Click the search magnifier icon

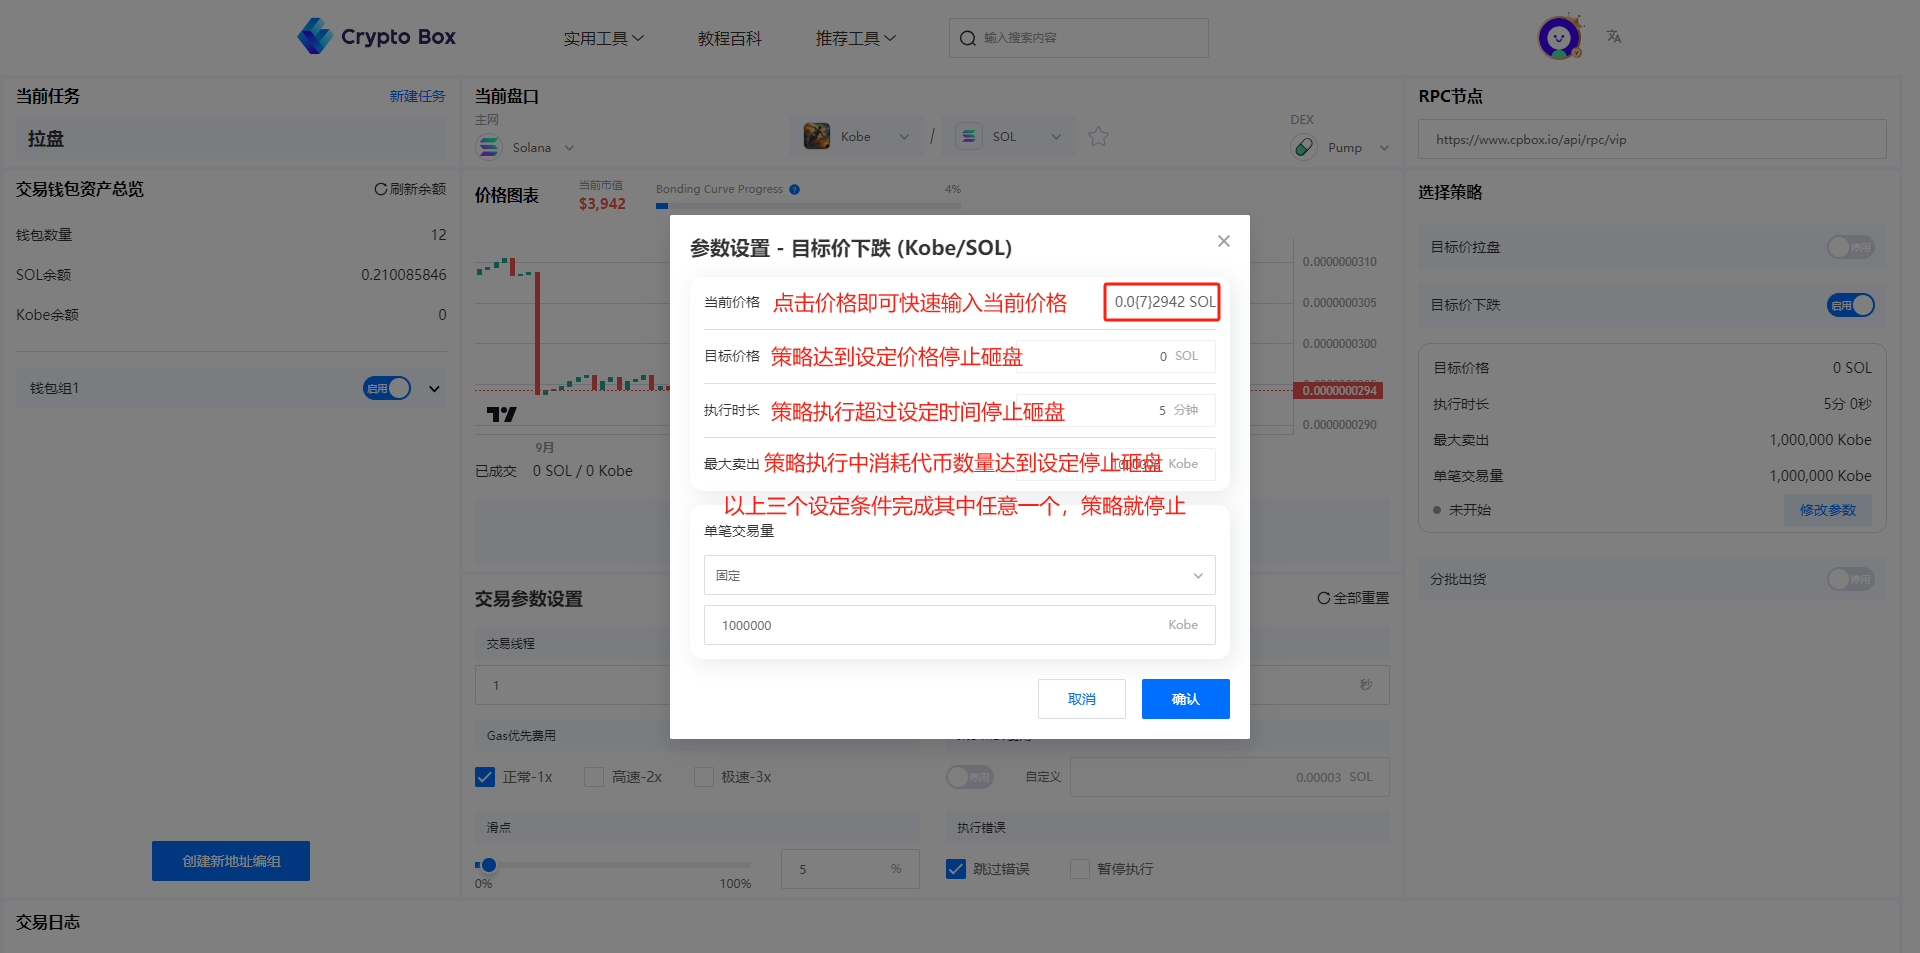pos(967,38)
